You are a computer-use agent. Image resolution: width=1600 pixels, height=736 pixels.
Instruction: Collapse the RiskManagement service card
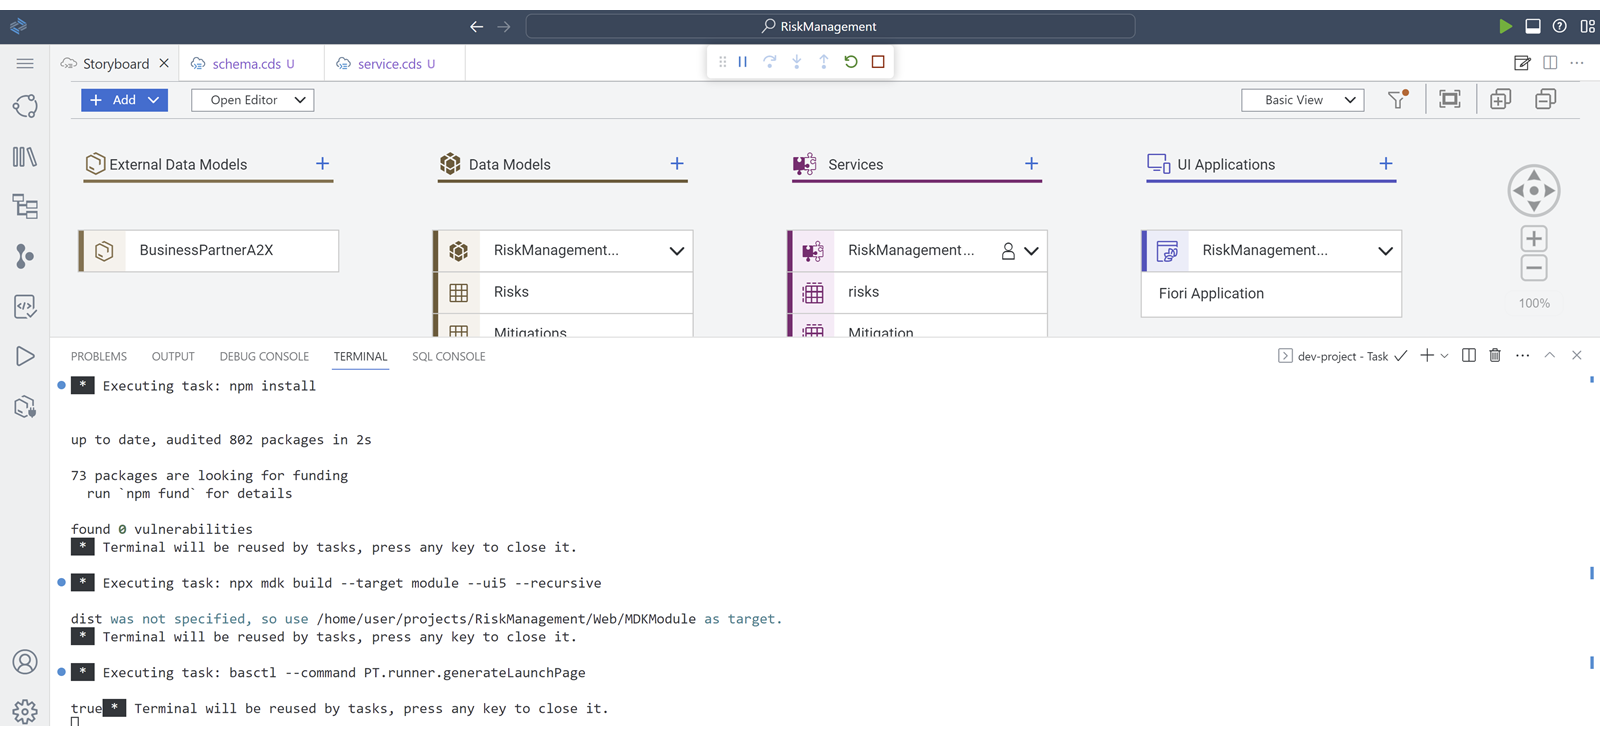pyautogui.click(x=1032, y=251)
